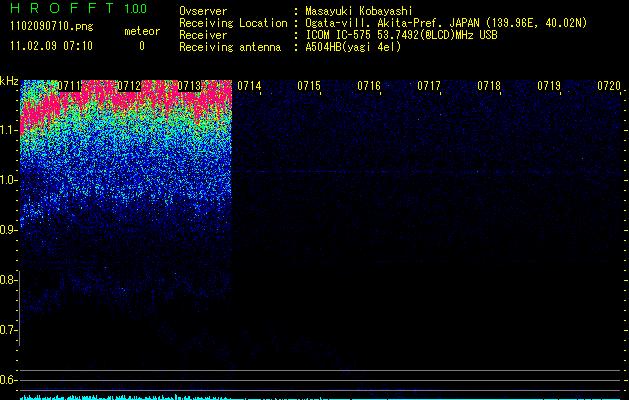Image resolution: width=629 pixels, height=400 pixels.
Task: Click the 0.8 frequency axis label
Action: pyautogui.click(x=8, y=280)
